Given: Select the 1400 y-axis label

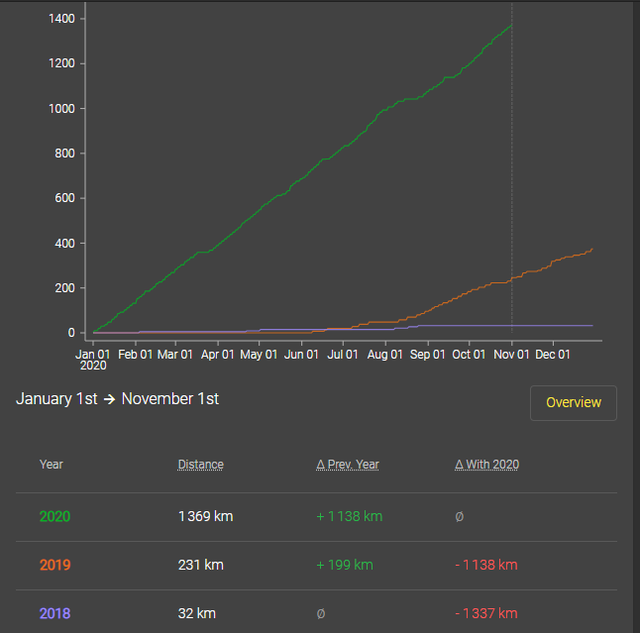Looking at the screenshot, I should pyautogui.click(x=62, y=19).
